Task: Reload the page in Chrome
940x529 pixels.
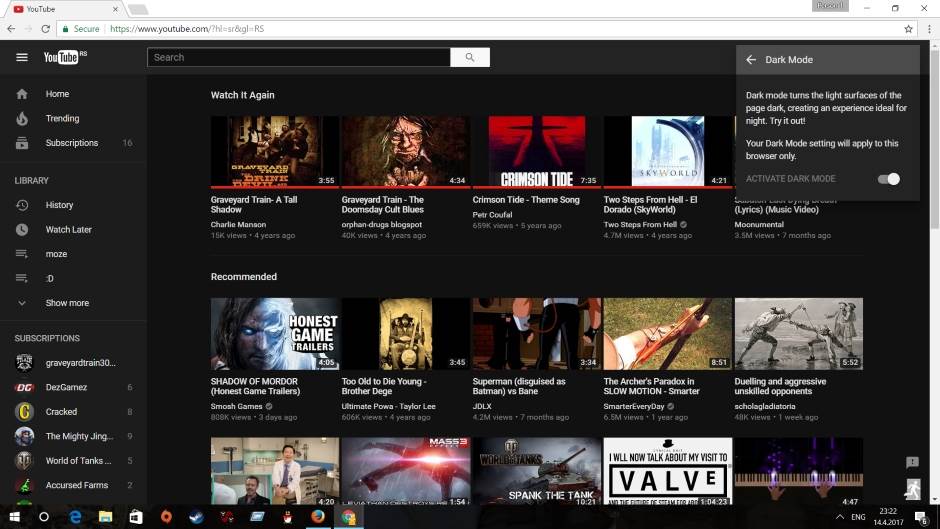Action: coord(46,29)
